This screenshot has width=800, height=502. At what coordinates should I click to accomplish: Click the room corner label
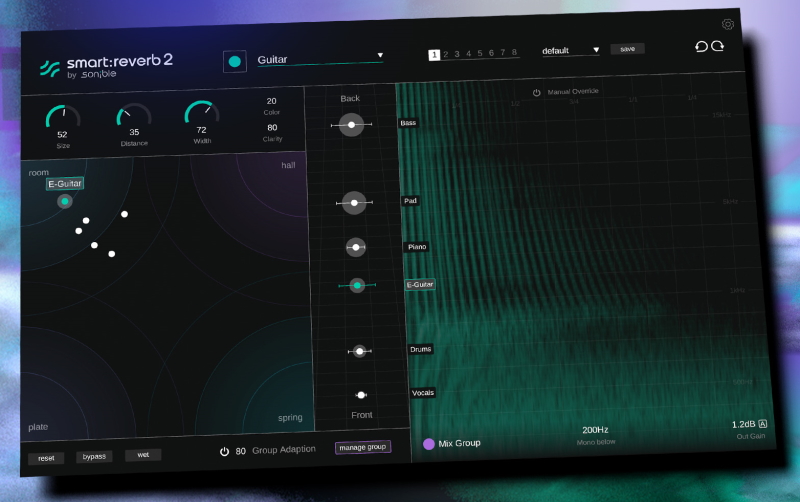[39, 173]
